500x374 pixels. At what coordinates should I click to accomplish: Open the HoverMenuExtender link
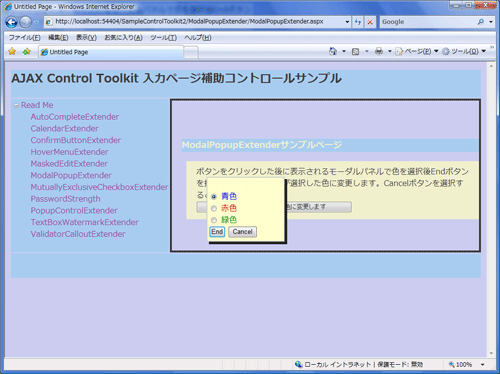click(x=69, y=152)
